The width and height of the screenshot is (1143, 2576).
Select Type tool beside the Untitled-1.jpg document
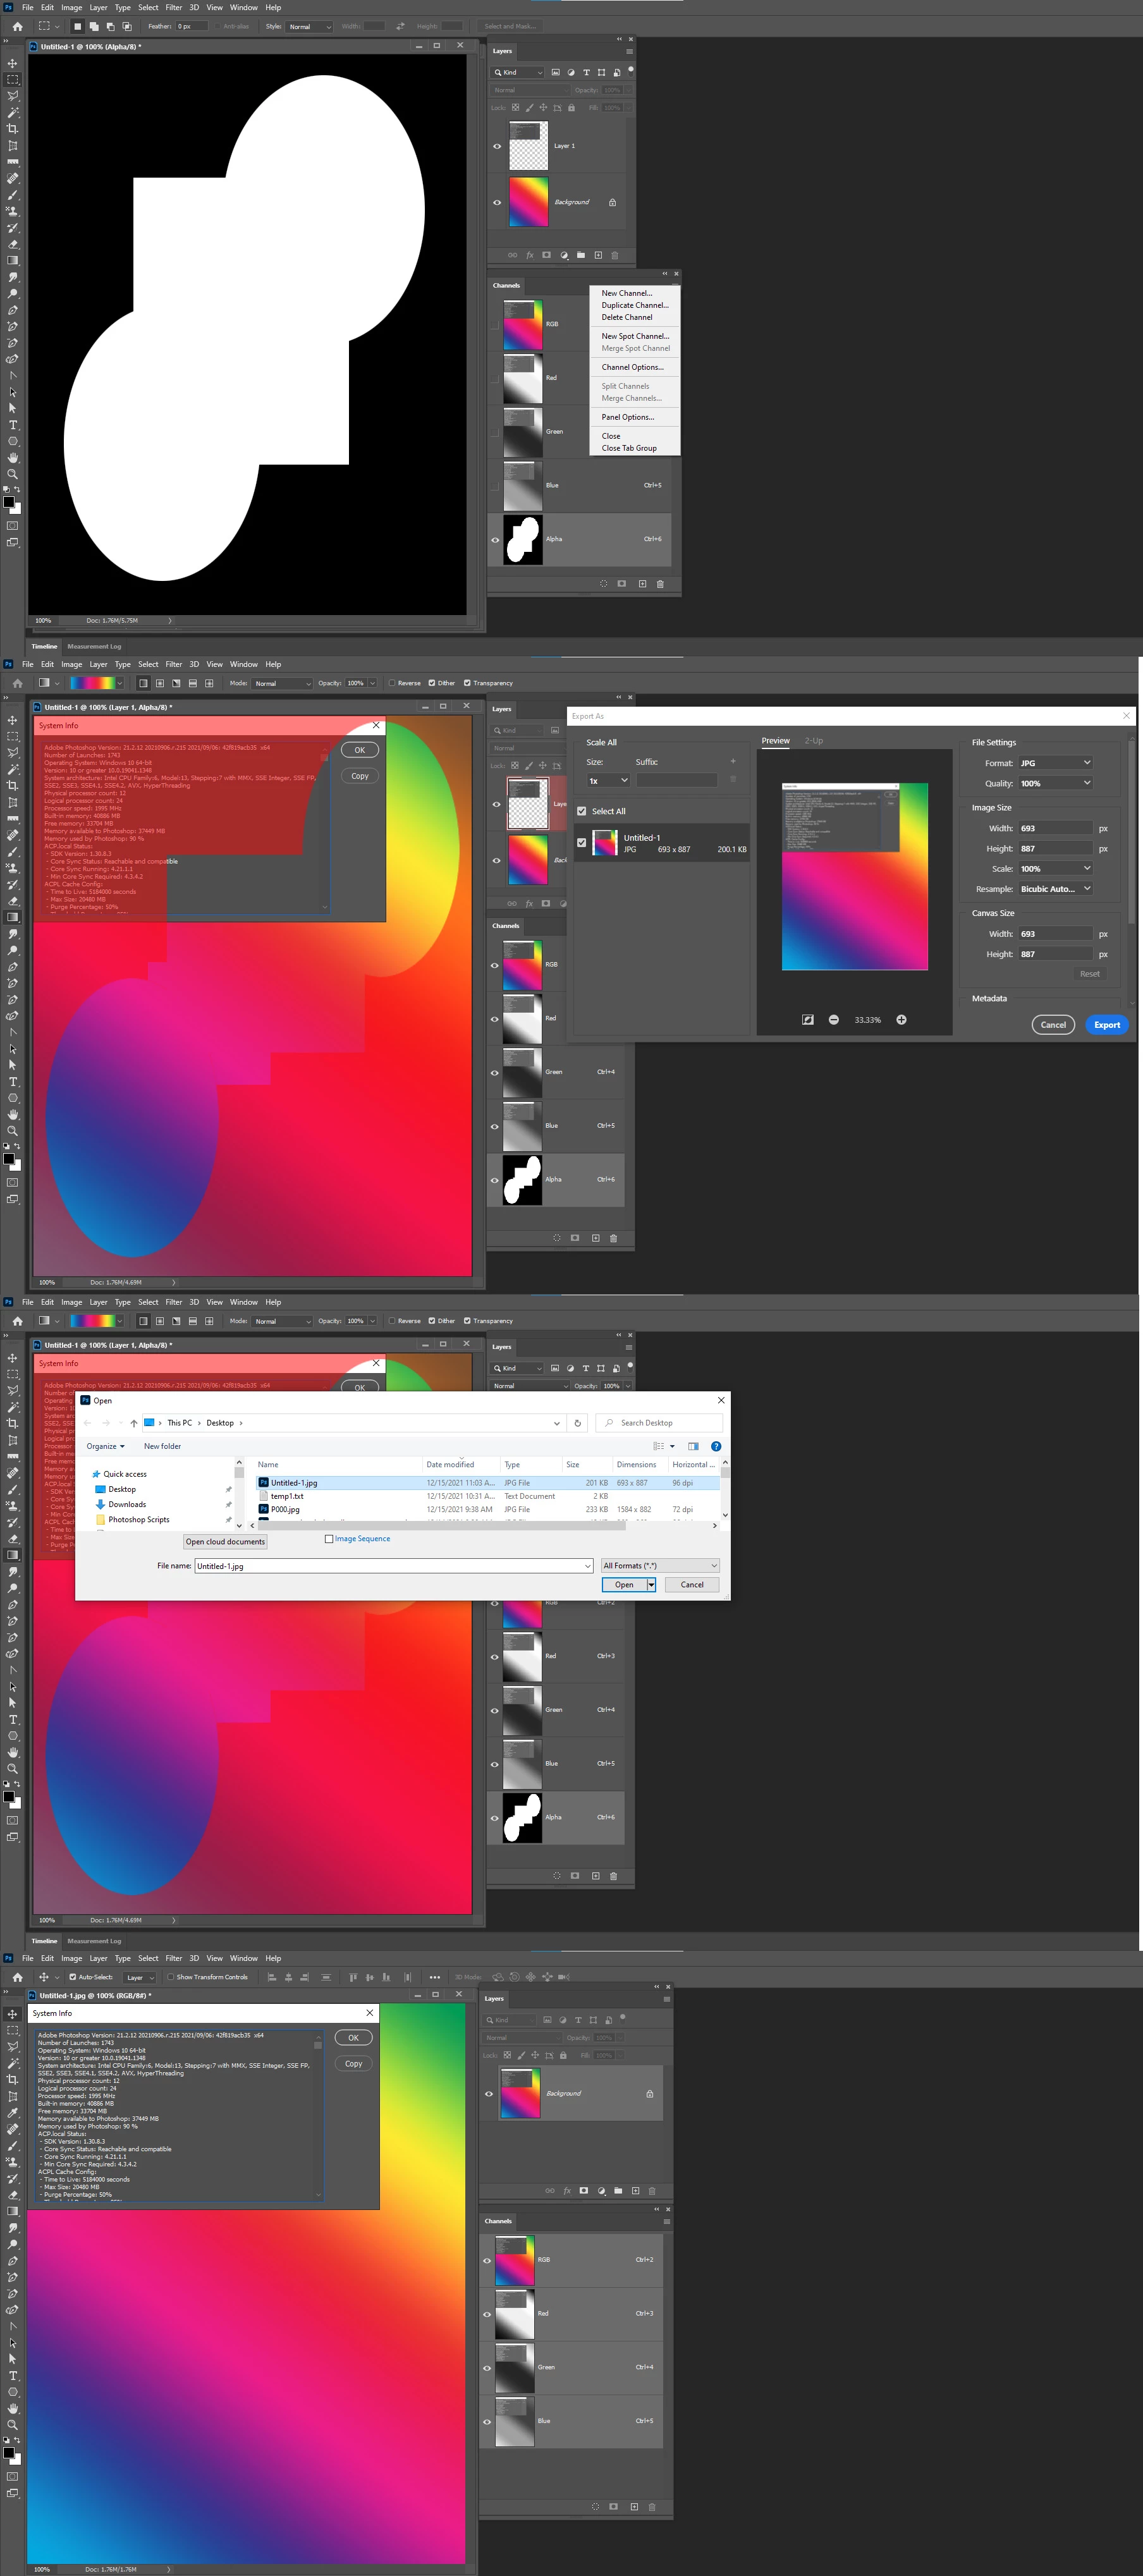pyautogui.click(x=13, y=2375)
